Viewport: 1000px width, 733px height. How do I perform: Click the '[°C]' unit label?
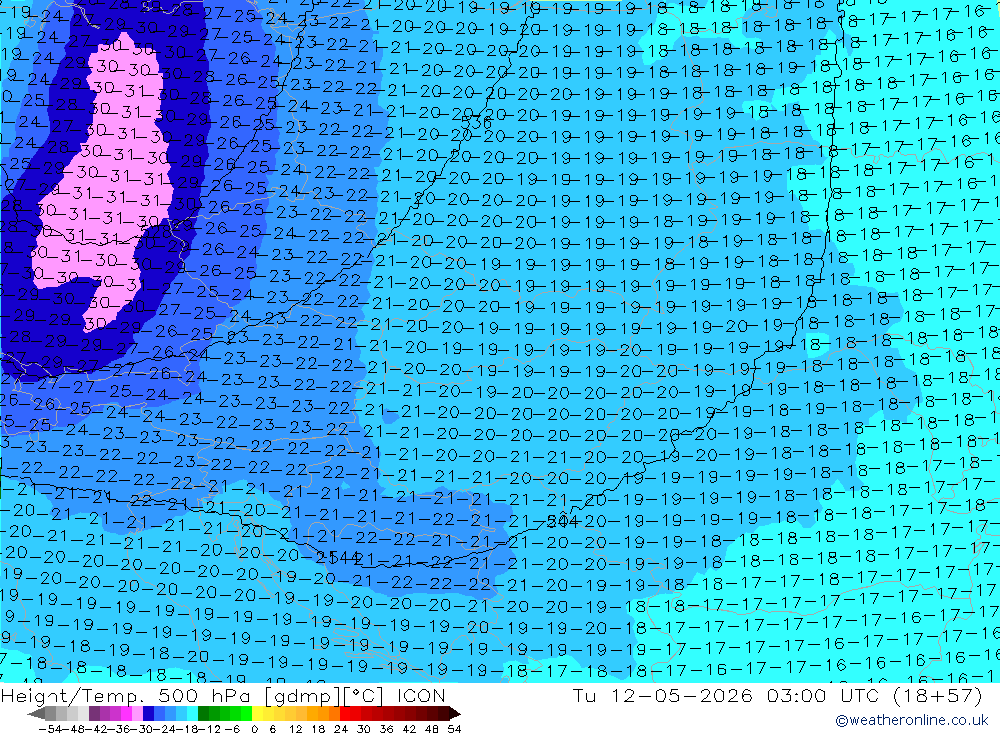tap(365, 696)
